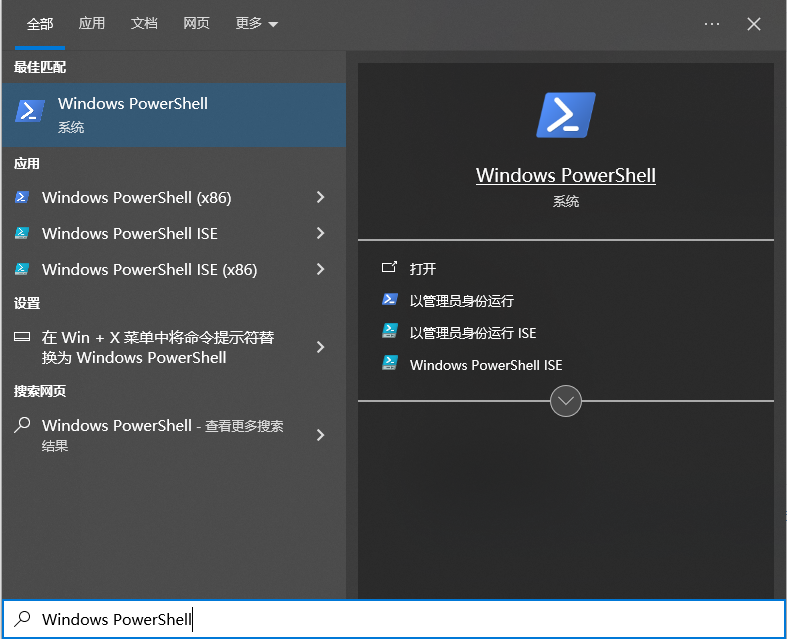Click the Windows PowerShell ISE app icon

[22, 233]
